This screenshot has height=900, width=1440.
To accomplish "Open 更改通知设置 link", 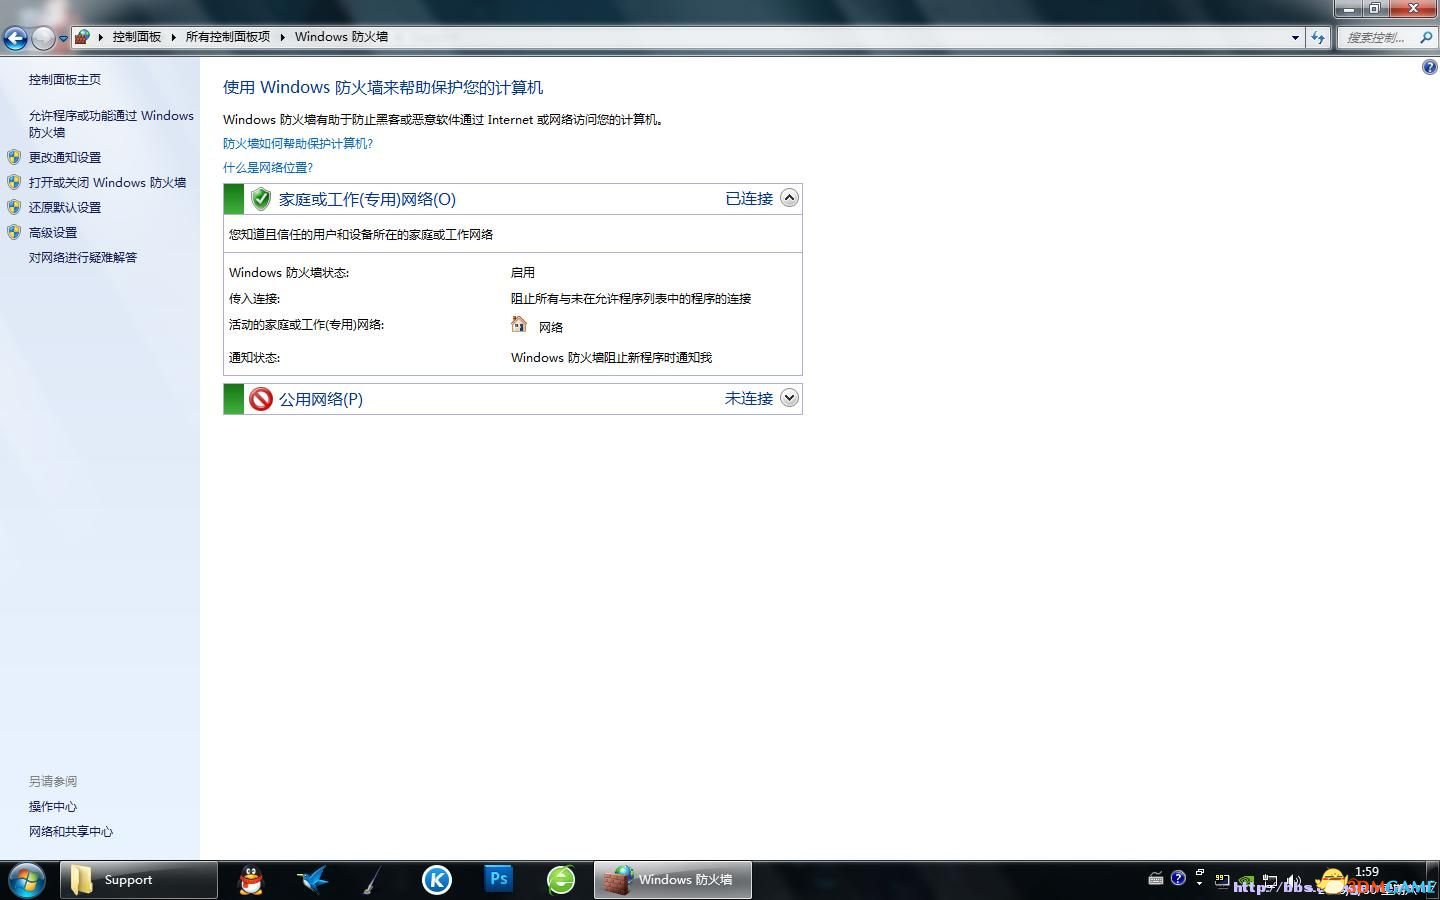I will pyautogui.click(x=65, y=157).
